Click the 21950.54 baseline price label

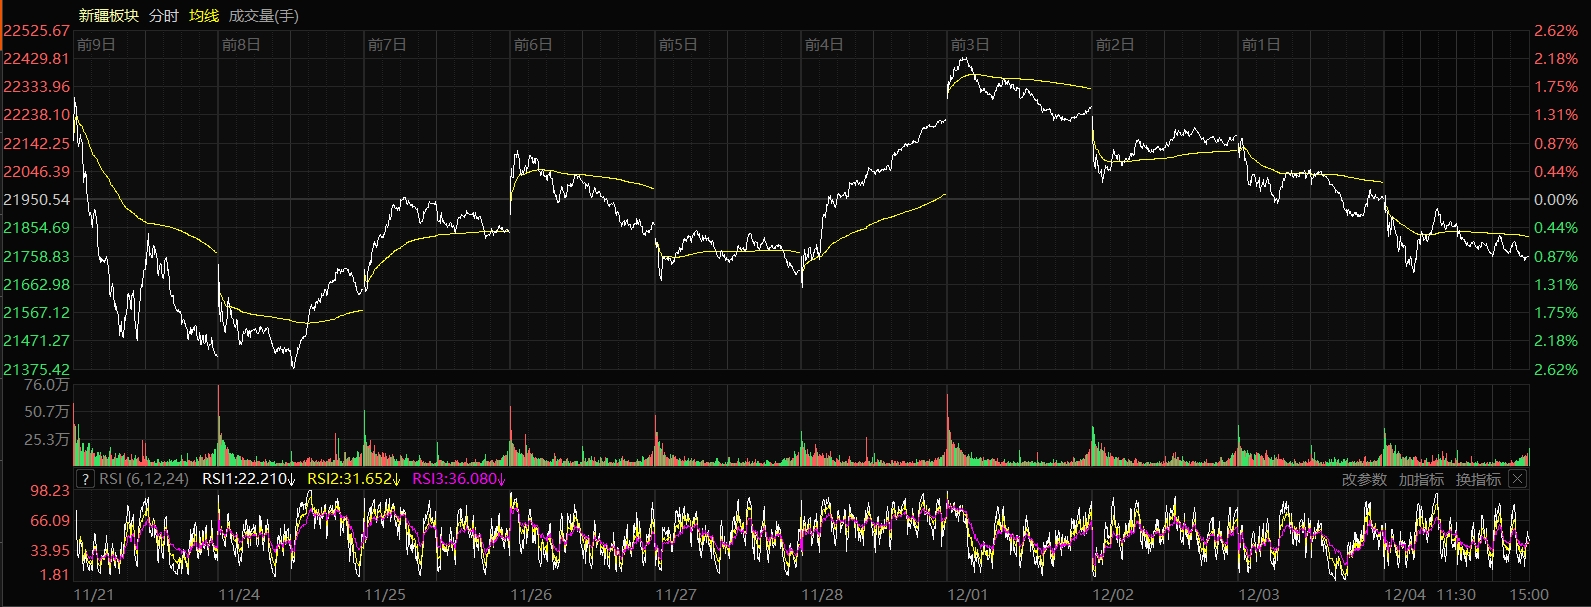coord(37,200)
